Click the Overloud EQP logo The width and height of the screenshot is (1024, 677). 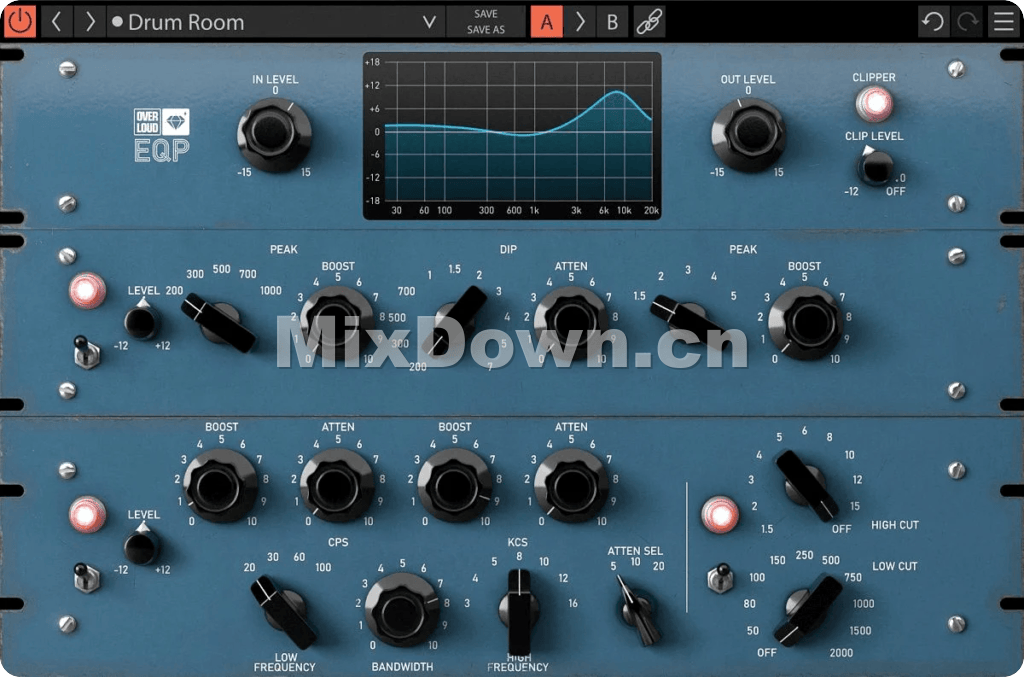[x=161, y=135]
